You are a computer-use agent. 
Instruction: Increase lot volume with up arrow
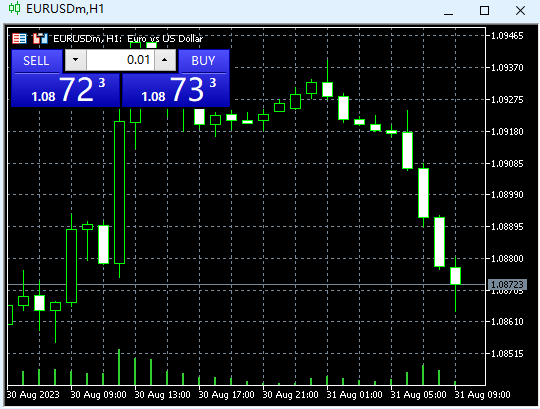(x=165, y=60)
